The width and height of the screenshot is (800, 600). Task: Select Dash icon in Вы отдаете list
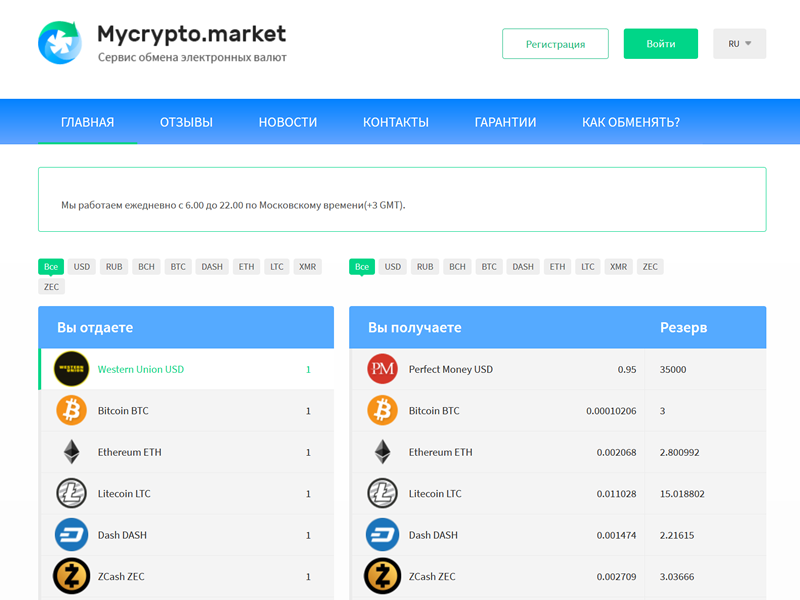71,535
